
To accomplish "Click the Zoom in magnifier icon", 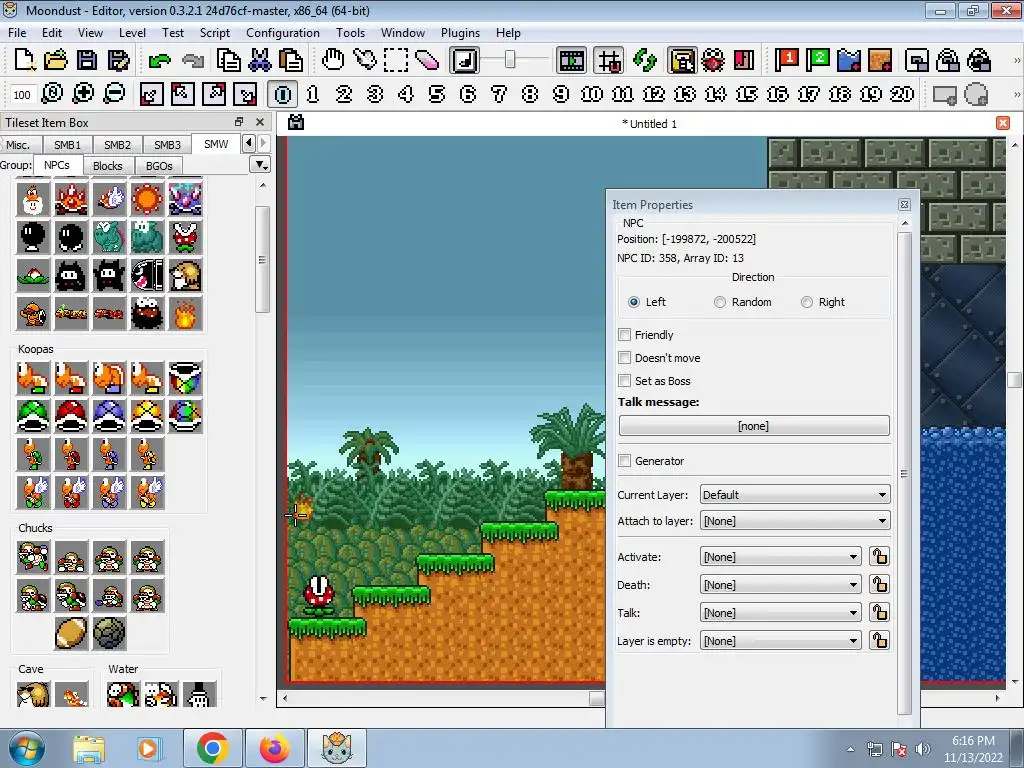I will click(83, 94).
